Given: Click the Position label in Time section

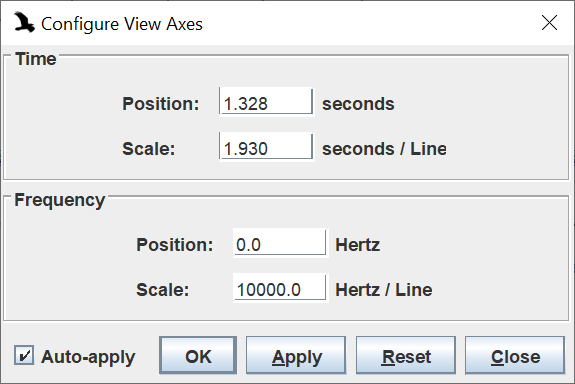Looking at the screenshot, I should click(x=161, y=104).
